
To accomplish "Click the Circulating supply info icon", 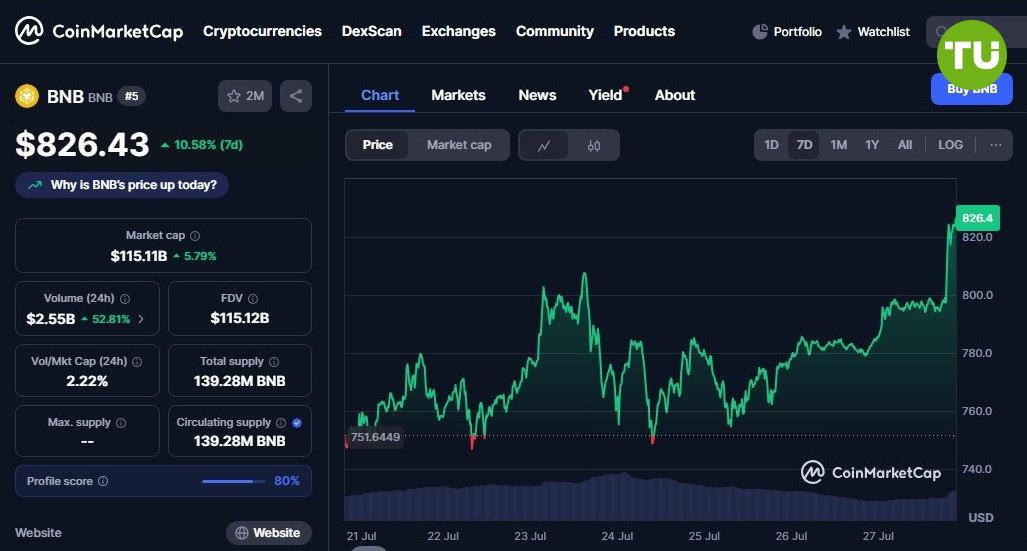I will tap(281, 423).
